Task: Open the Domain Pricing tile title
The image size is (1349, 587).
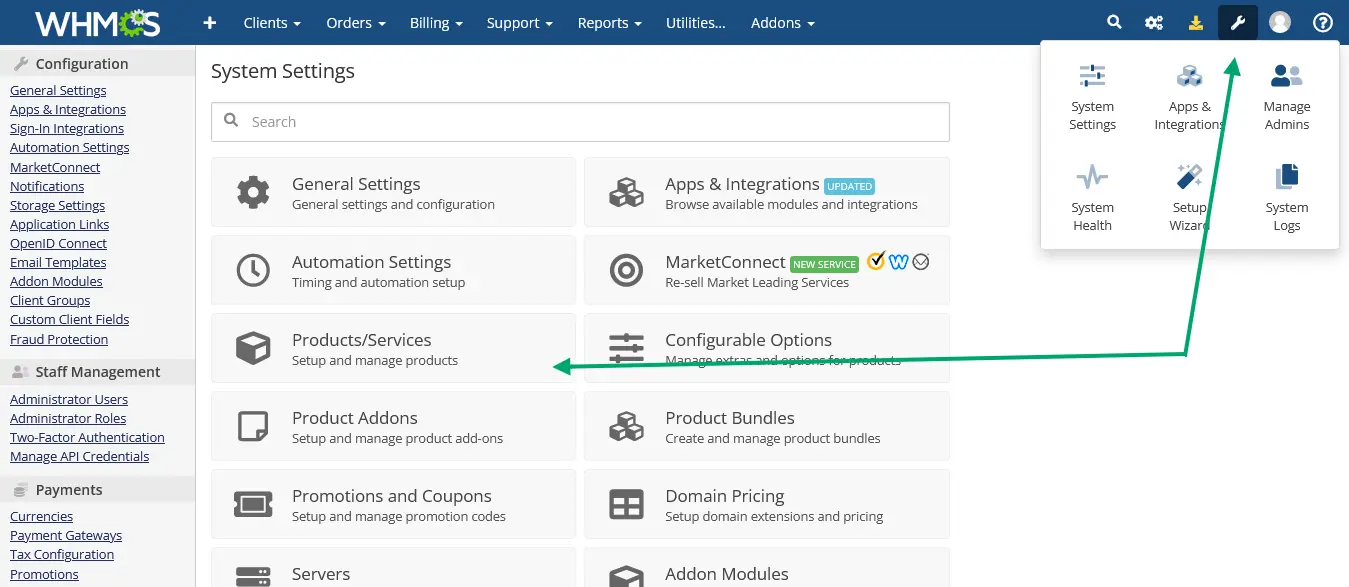Action: pos(725,496)
